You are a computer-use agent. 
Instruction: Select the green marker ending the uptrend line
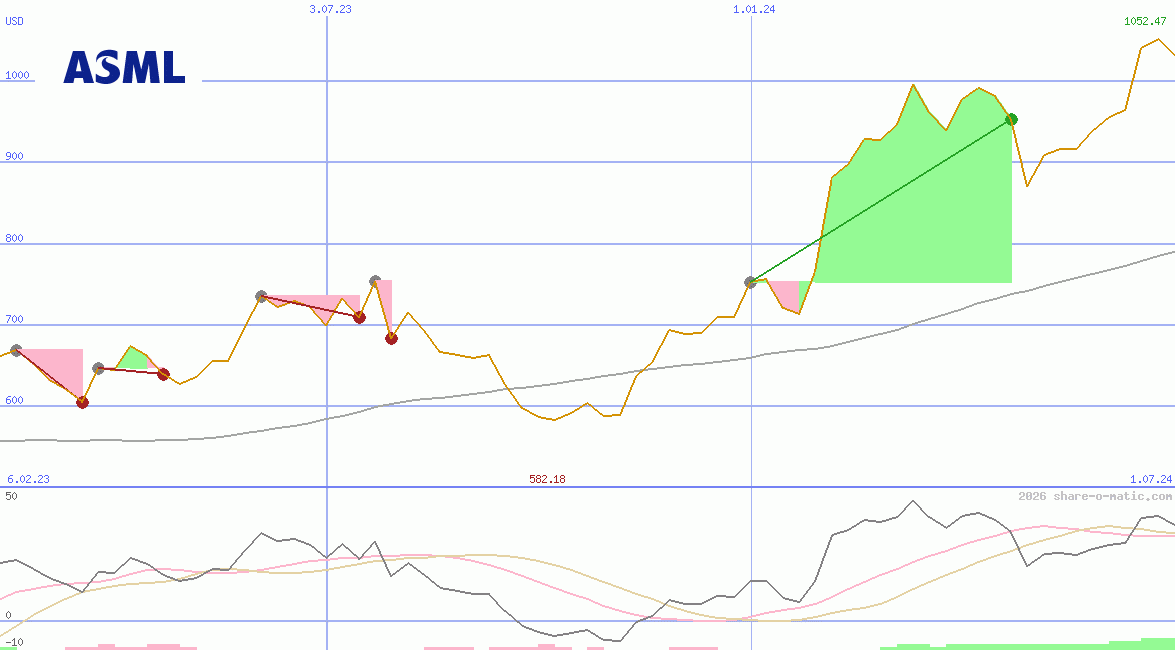pos(1012,118)
